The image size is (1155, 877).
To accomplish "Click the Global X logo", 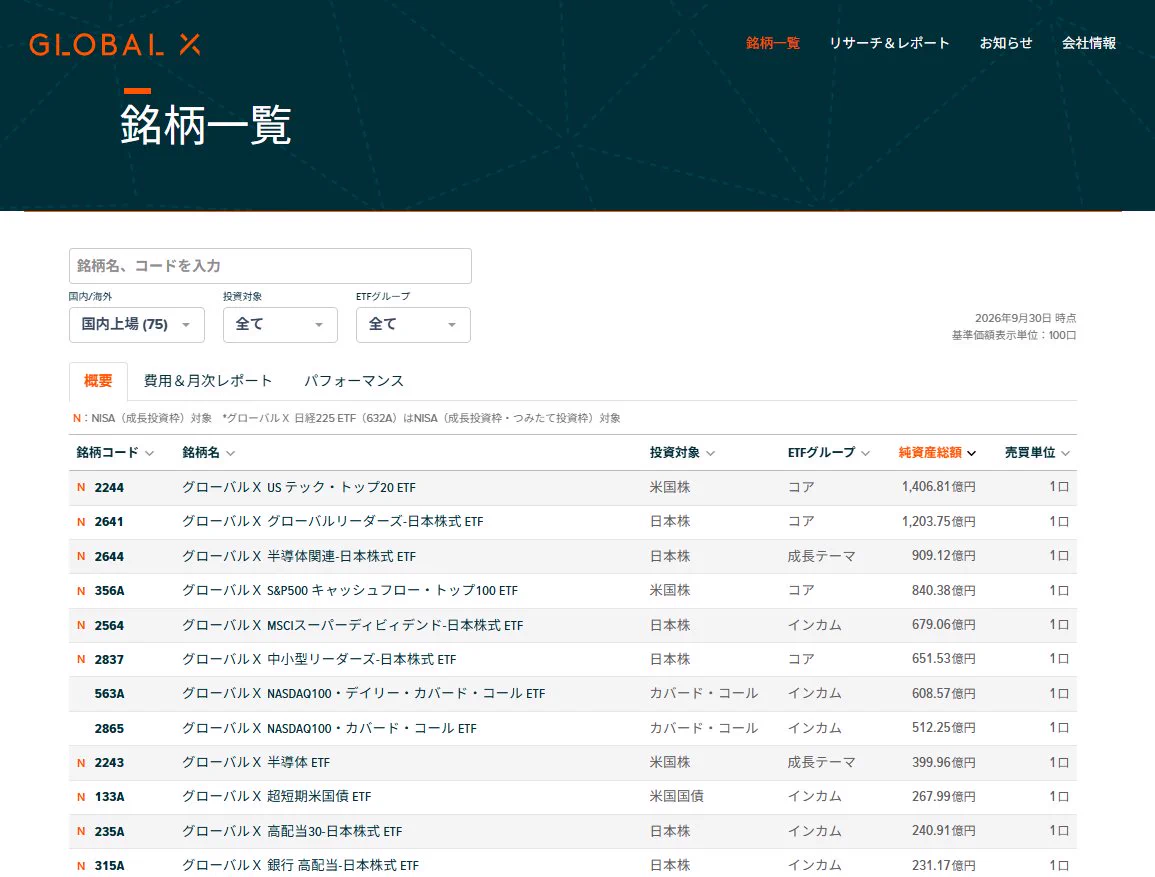I will point(115,44).
